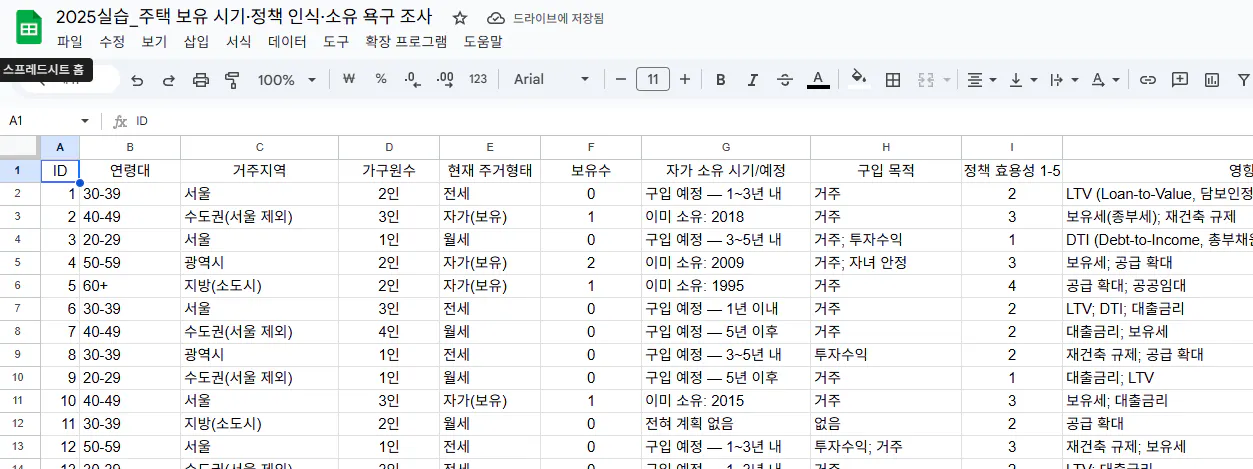Open the 도구 menu

click(x=336, y=42)
